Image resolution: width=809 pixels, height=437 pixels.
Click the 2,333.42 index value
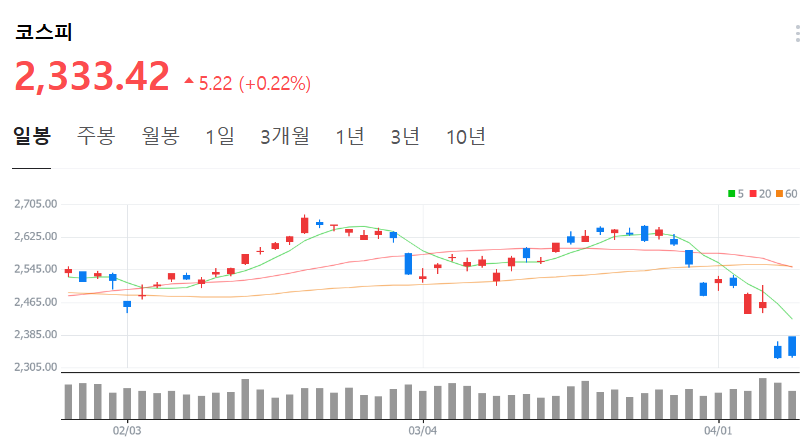point(92,76)
